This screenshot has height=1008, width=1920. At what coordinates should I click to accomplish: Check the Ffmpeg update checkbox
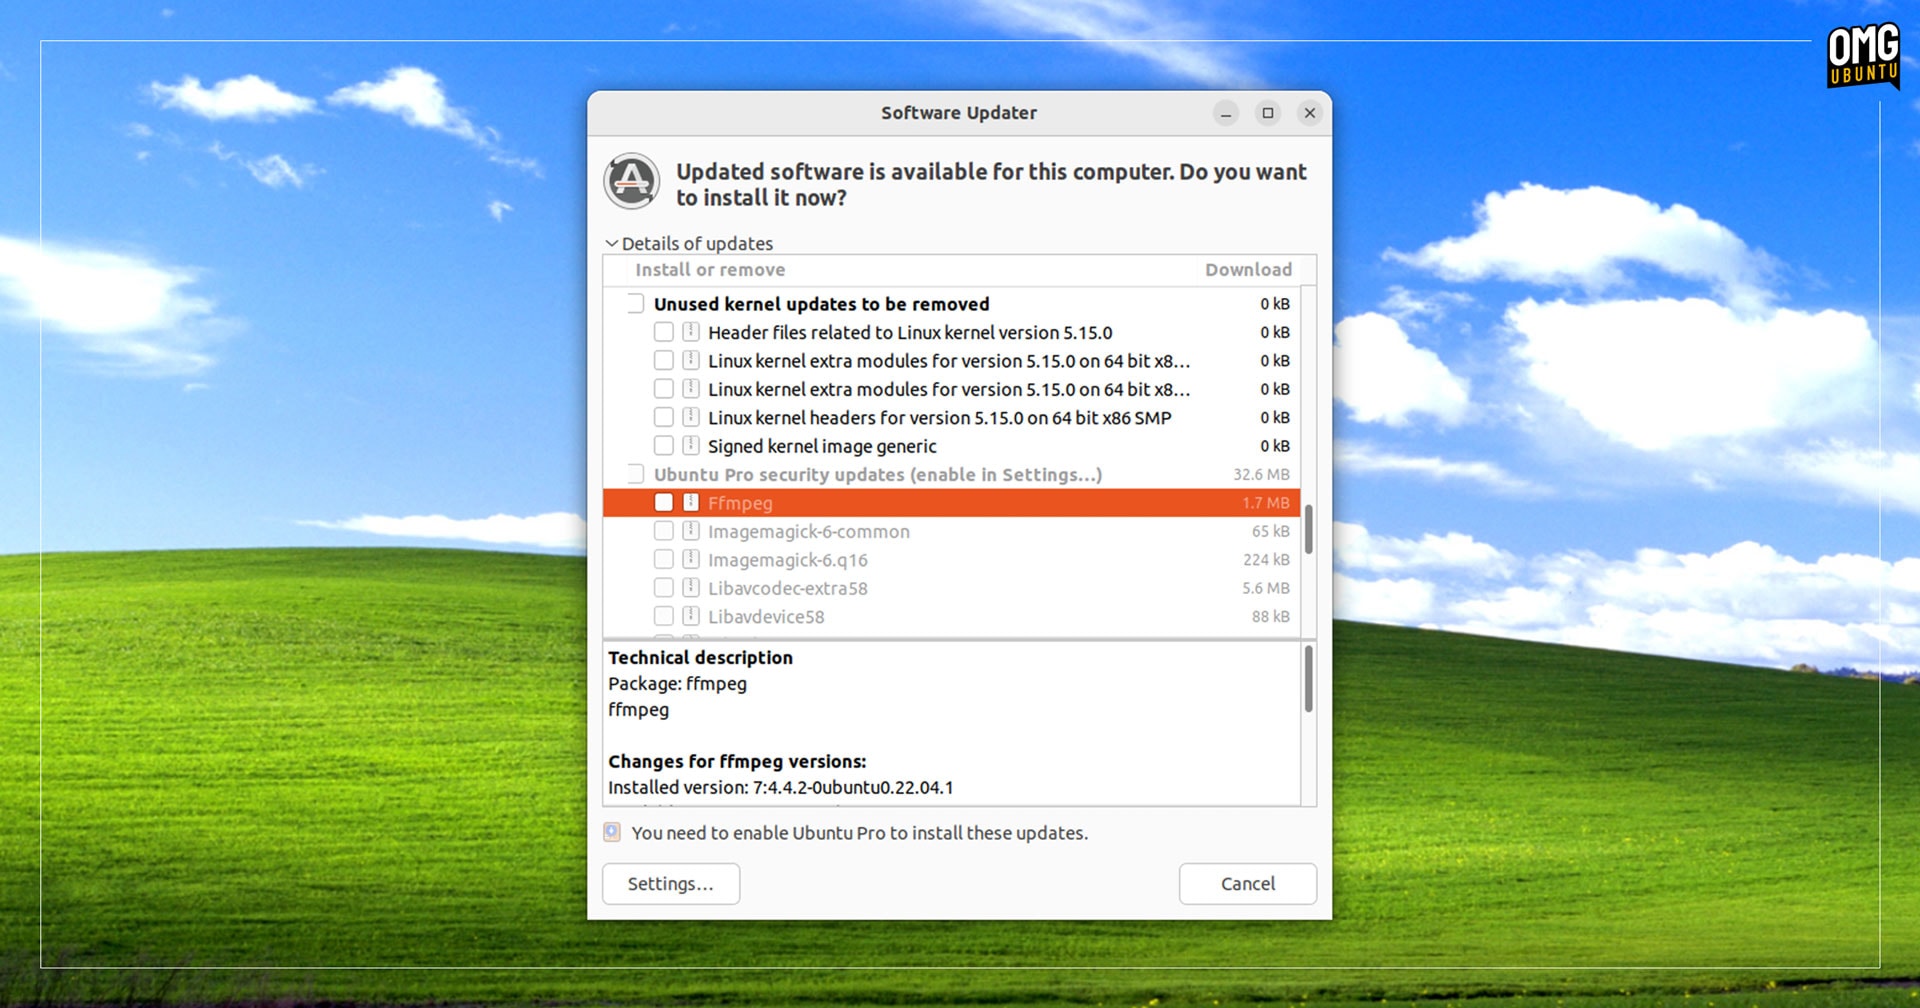(663, 503)
